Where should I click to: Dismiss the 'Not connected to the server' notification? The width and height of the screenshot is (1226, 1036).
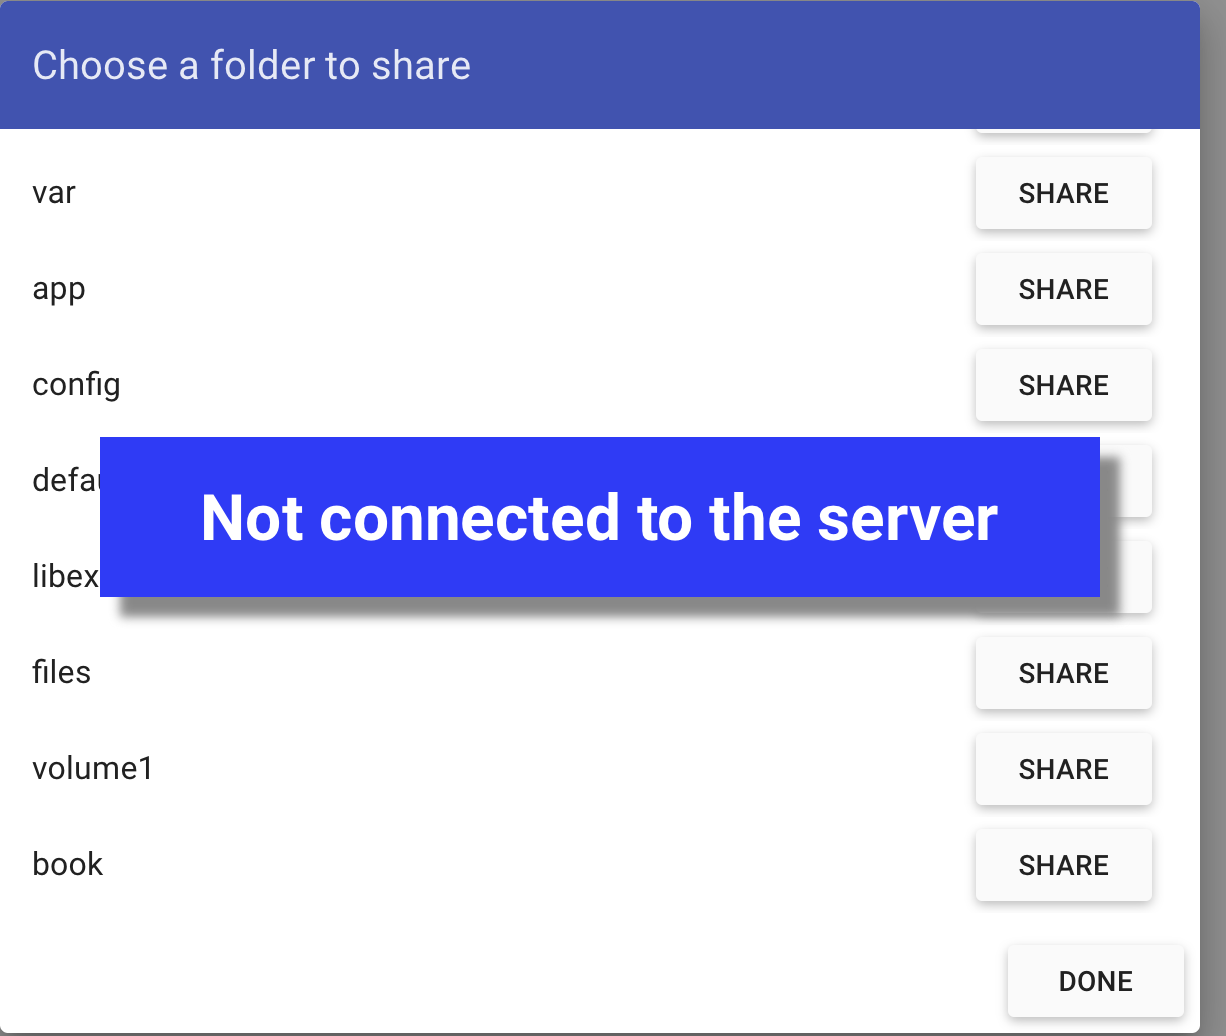coord(599,517)
